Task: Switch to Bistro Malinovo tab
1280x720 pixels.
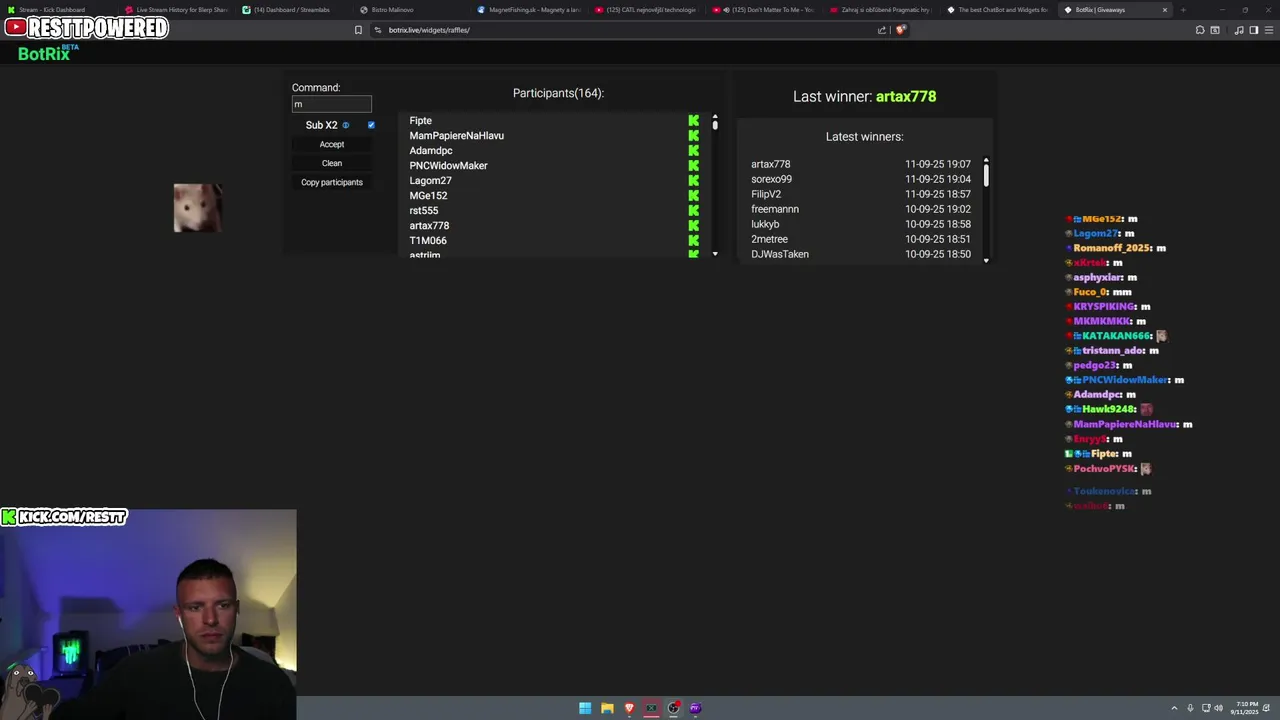Action: [x=410, y=10]
